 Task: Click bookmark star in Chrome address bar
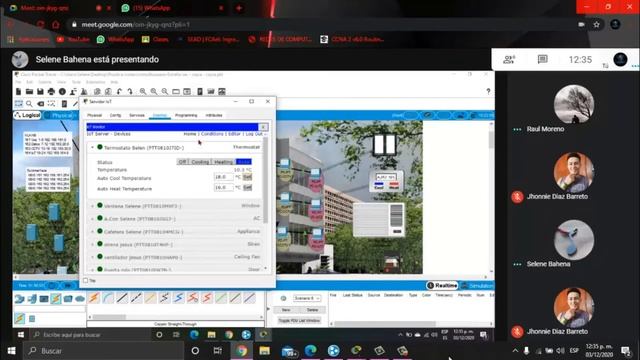point(596,24)
